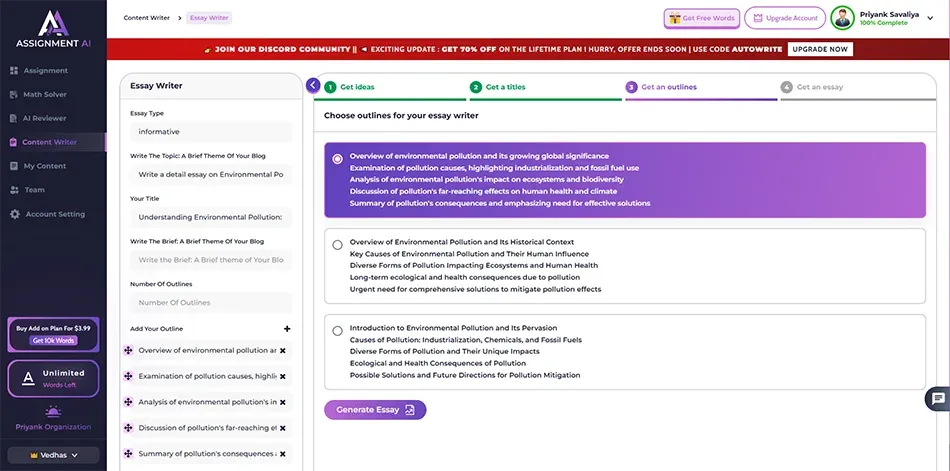Grab the drag handle of 'Analysis of environmental pollution's' item
The height and width of the screenshot is (471, 950).
[128, 402]
